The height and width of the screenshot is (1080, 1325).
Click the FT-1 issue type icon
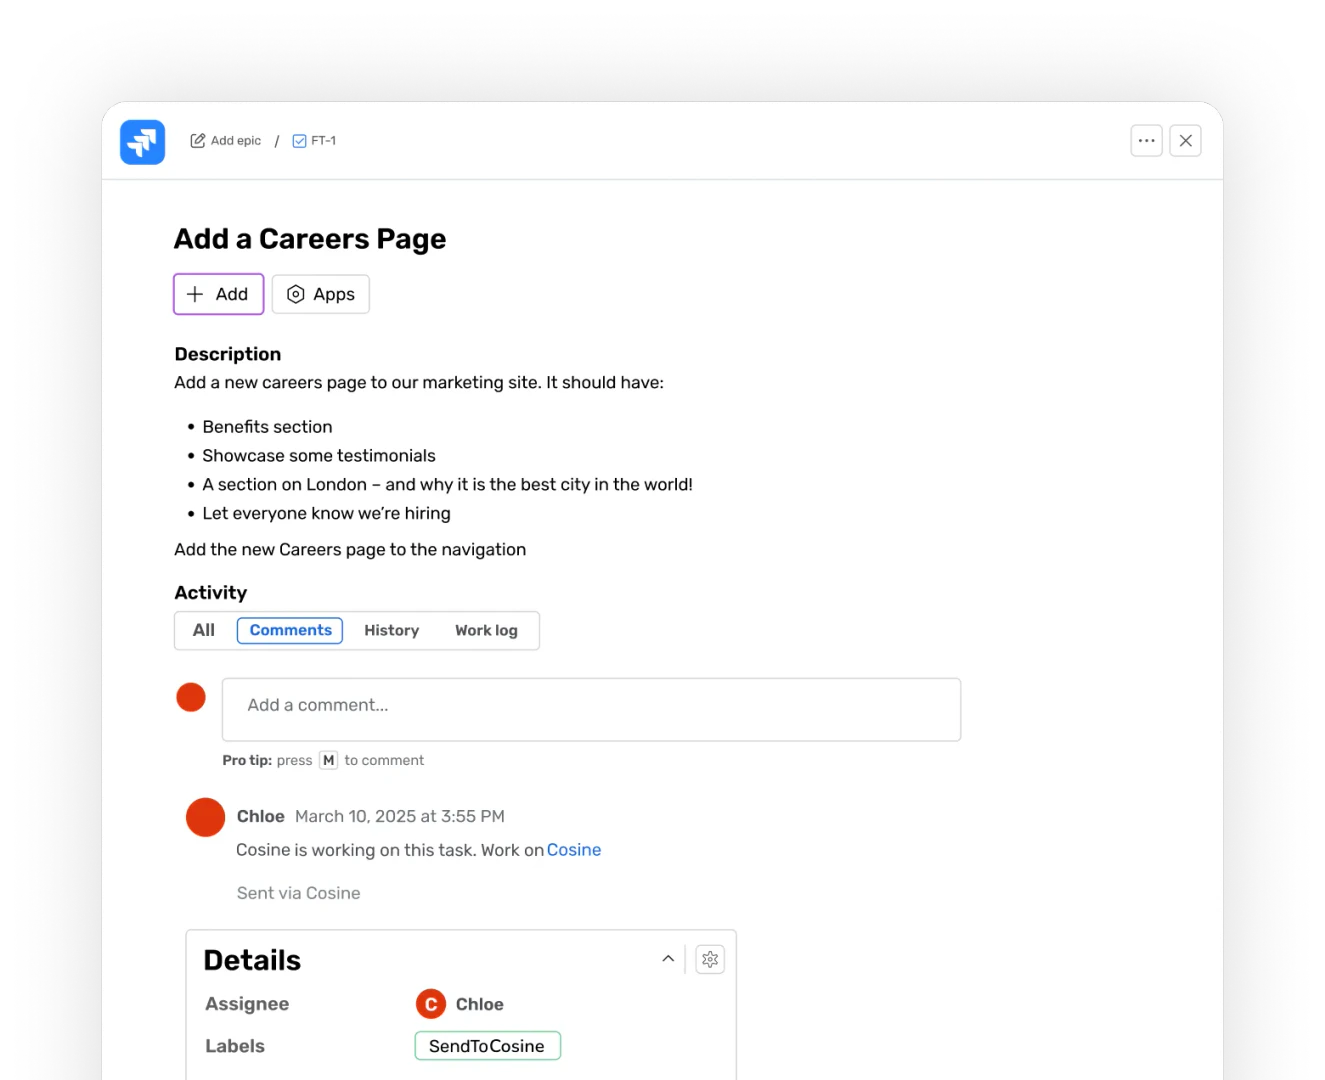click(299, 140)
